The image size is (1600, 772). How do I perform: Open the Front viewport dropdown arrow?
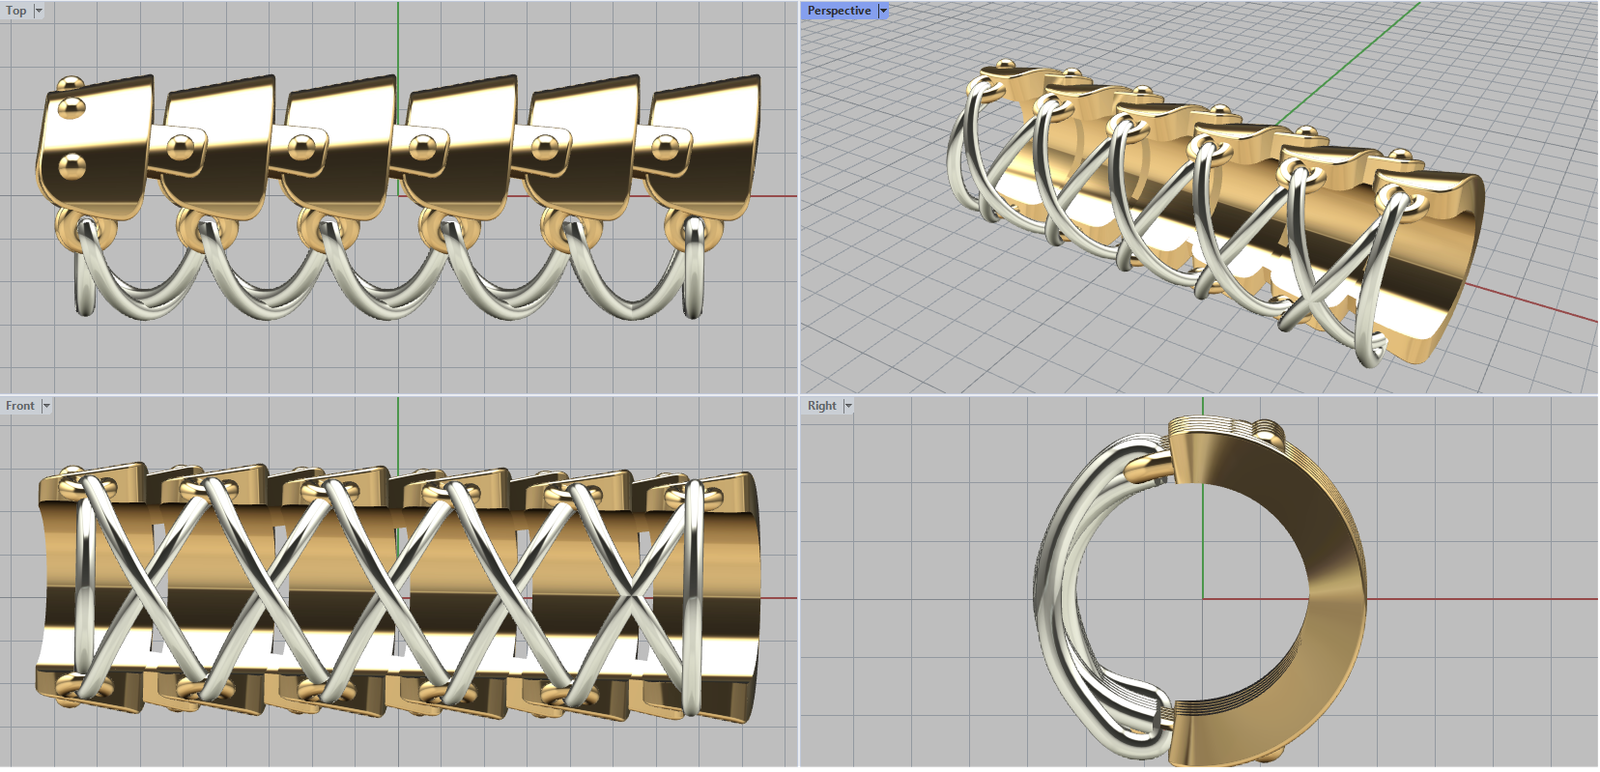tap(46, 406)
